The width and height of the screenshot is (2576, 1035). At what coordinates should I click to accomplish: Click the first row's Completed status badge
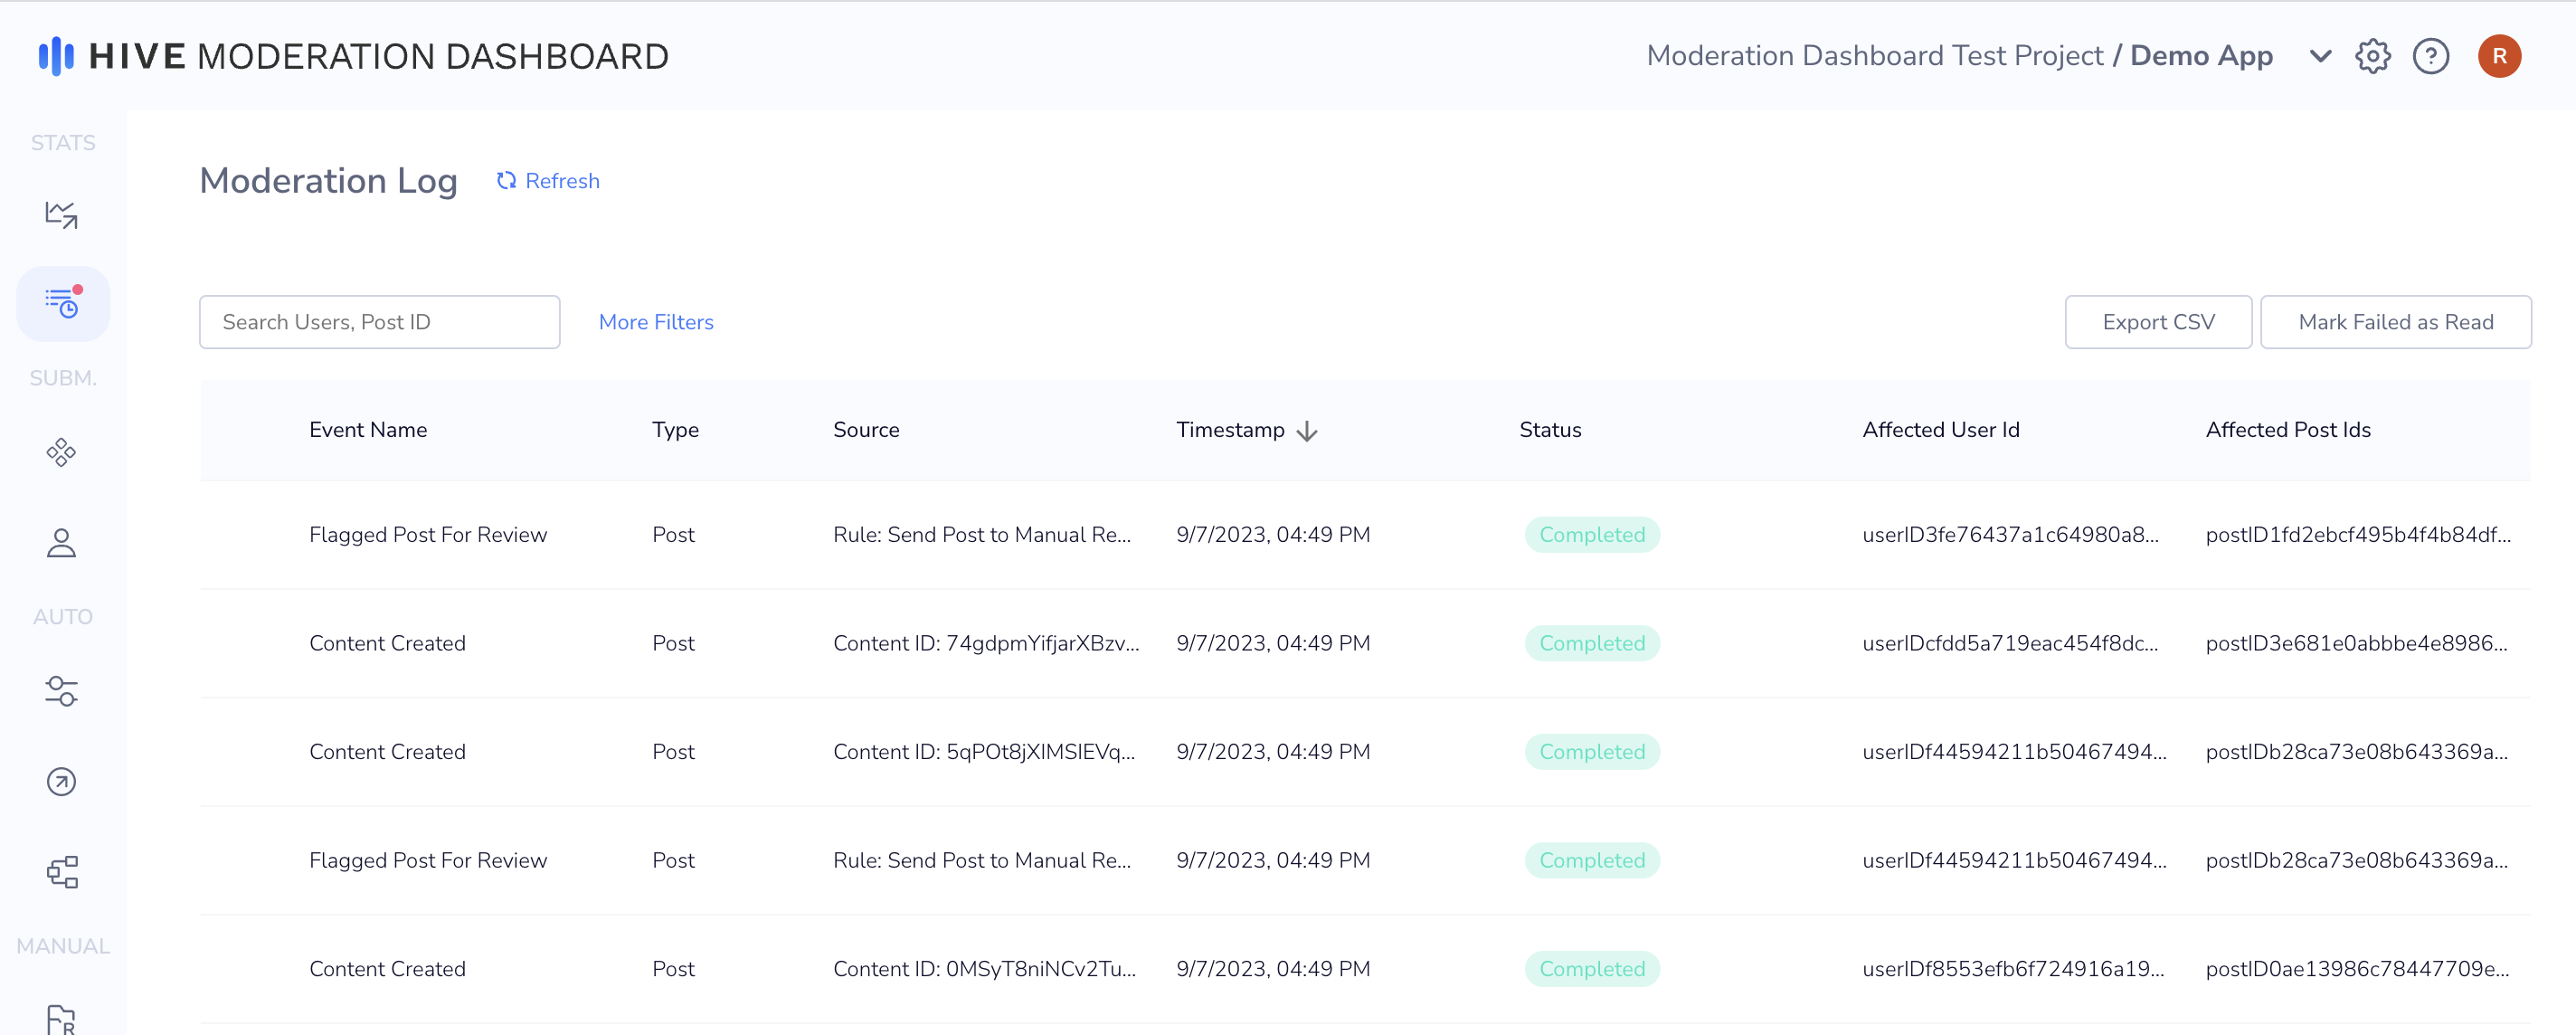click(x=1591, y=535)
